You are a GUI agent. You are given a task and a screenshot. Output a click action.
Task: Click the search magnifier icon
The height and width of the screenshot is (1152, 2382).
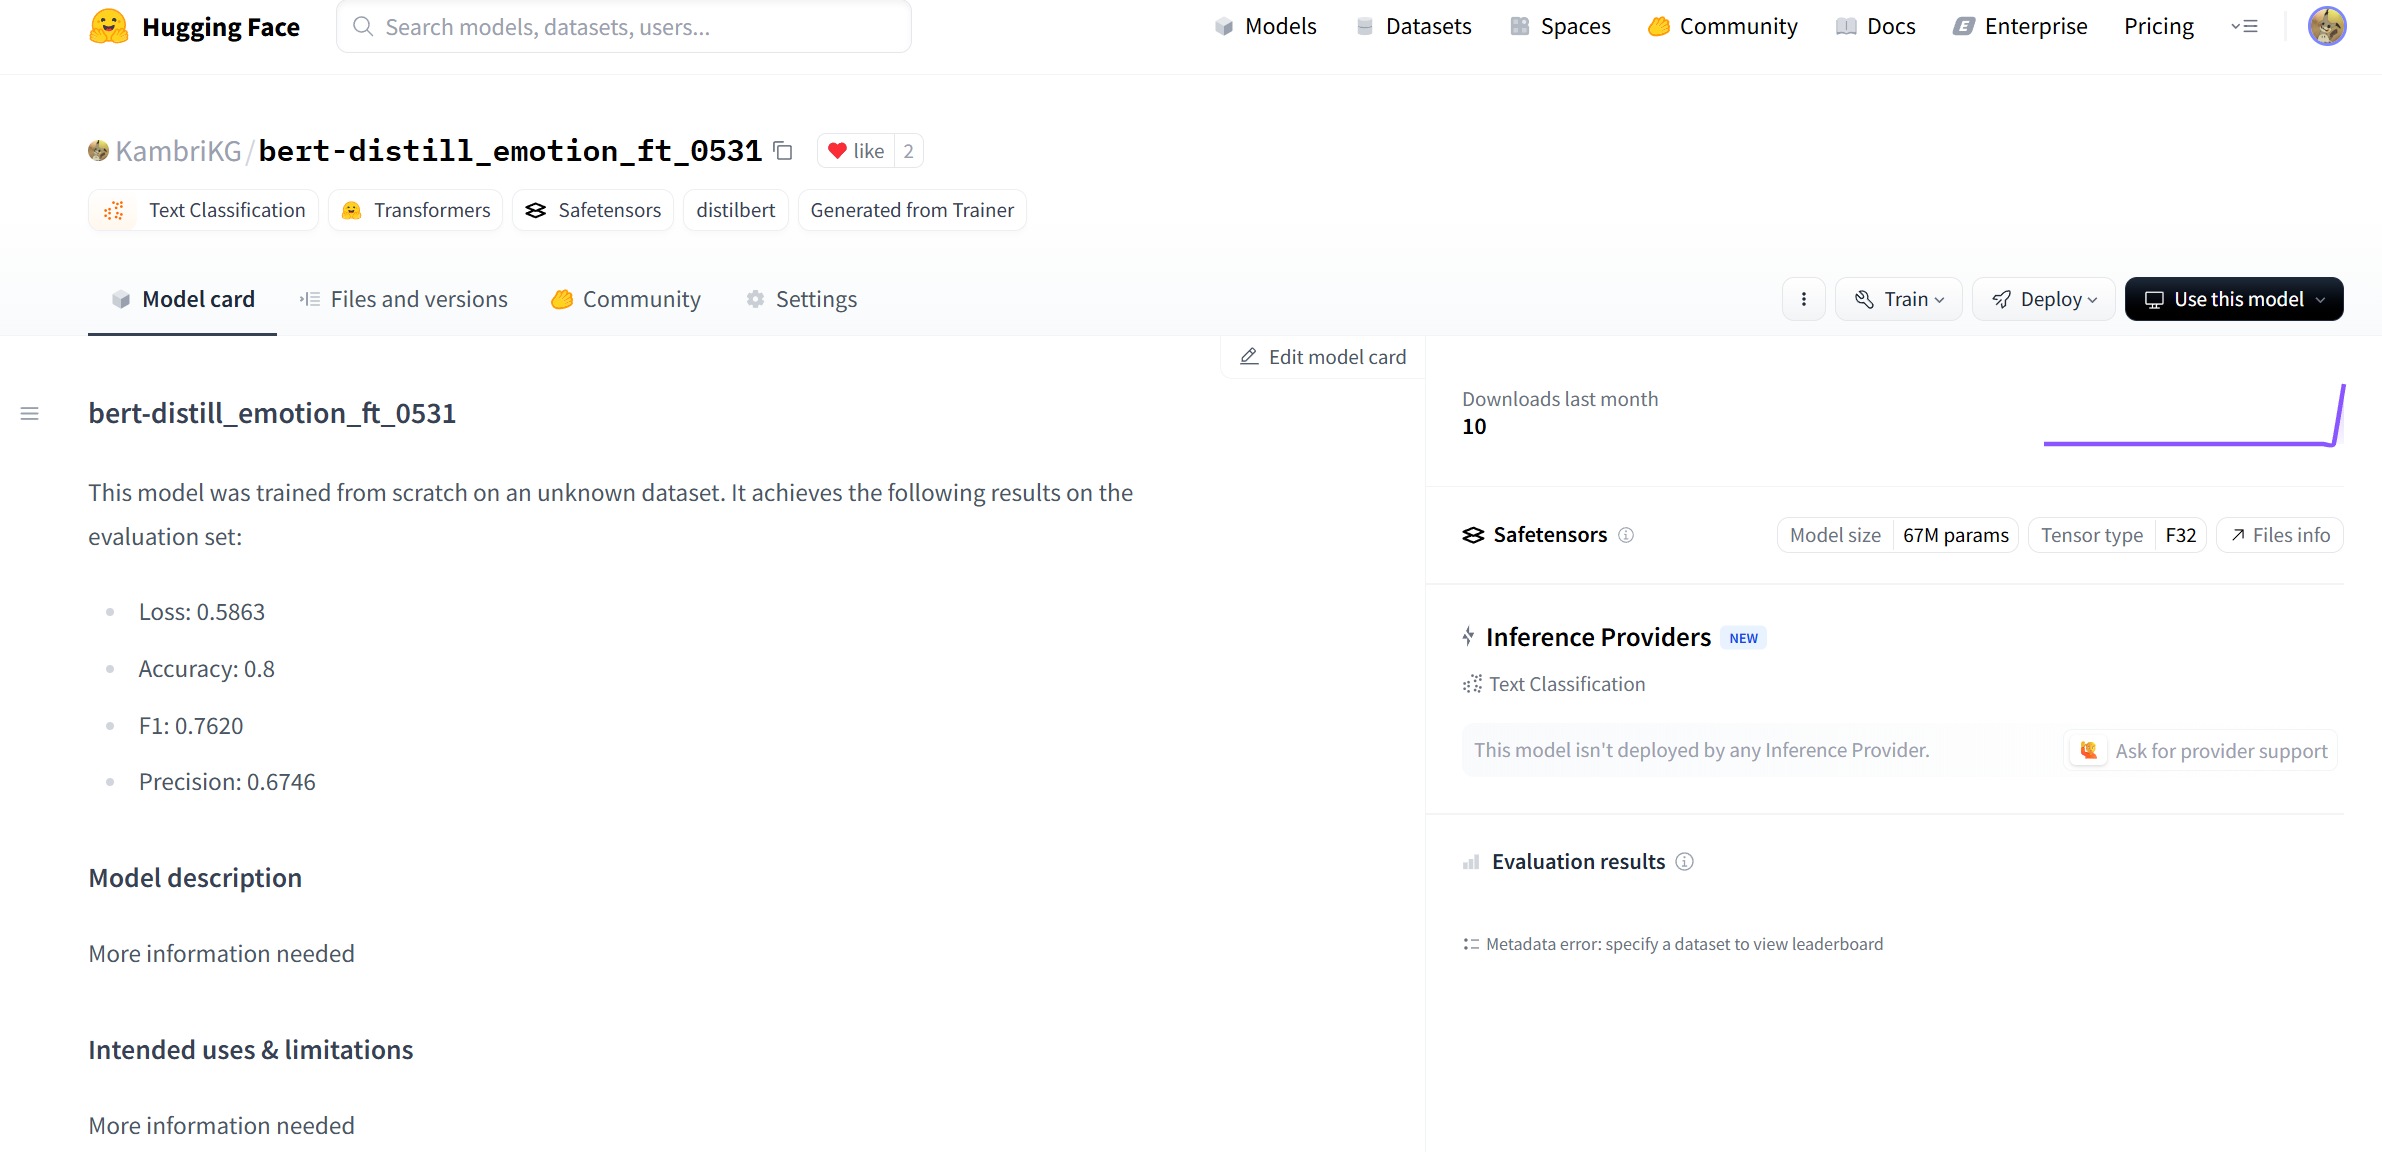click(363, 26)
